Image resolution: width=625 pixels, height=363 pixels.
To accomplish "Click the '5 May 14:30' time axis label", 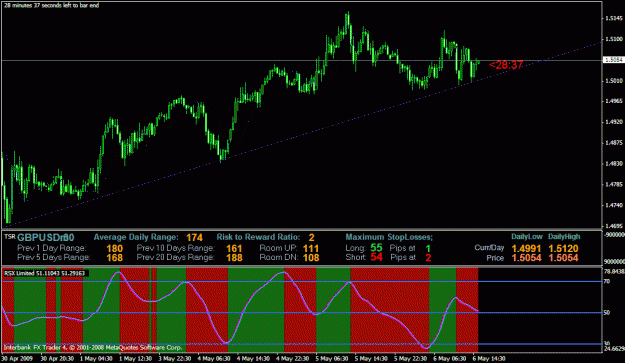I will click(x=371, y=358).
